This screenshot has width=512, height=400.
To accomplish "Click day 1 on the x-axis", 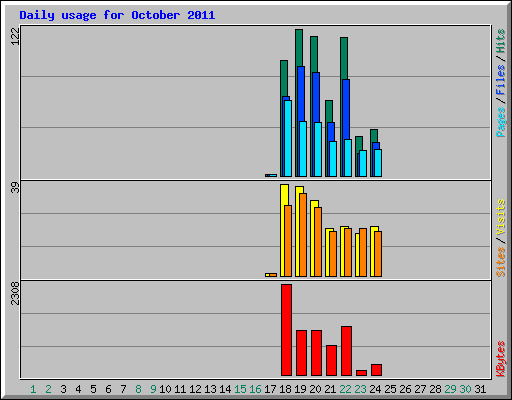I will click(33, 389).
